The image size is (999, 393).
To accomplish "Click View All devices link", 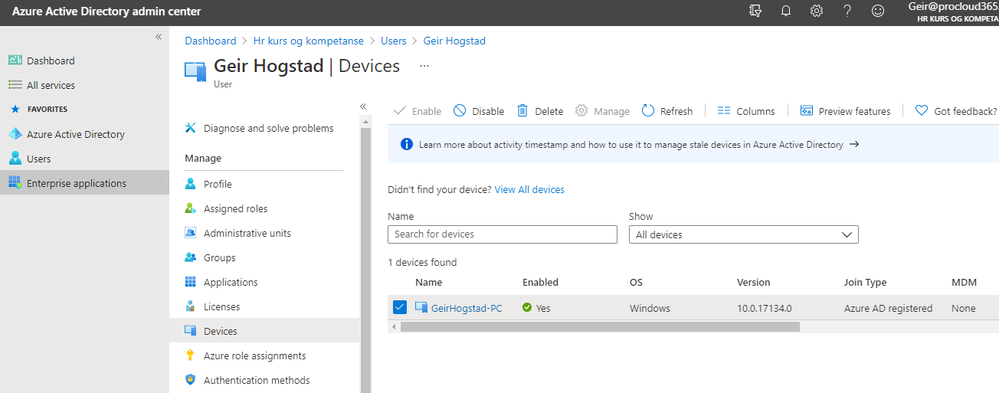I will coord(529,190).
